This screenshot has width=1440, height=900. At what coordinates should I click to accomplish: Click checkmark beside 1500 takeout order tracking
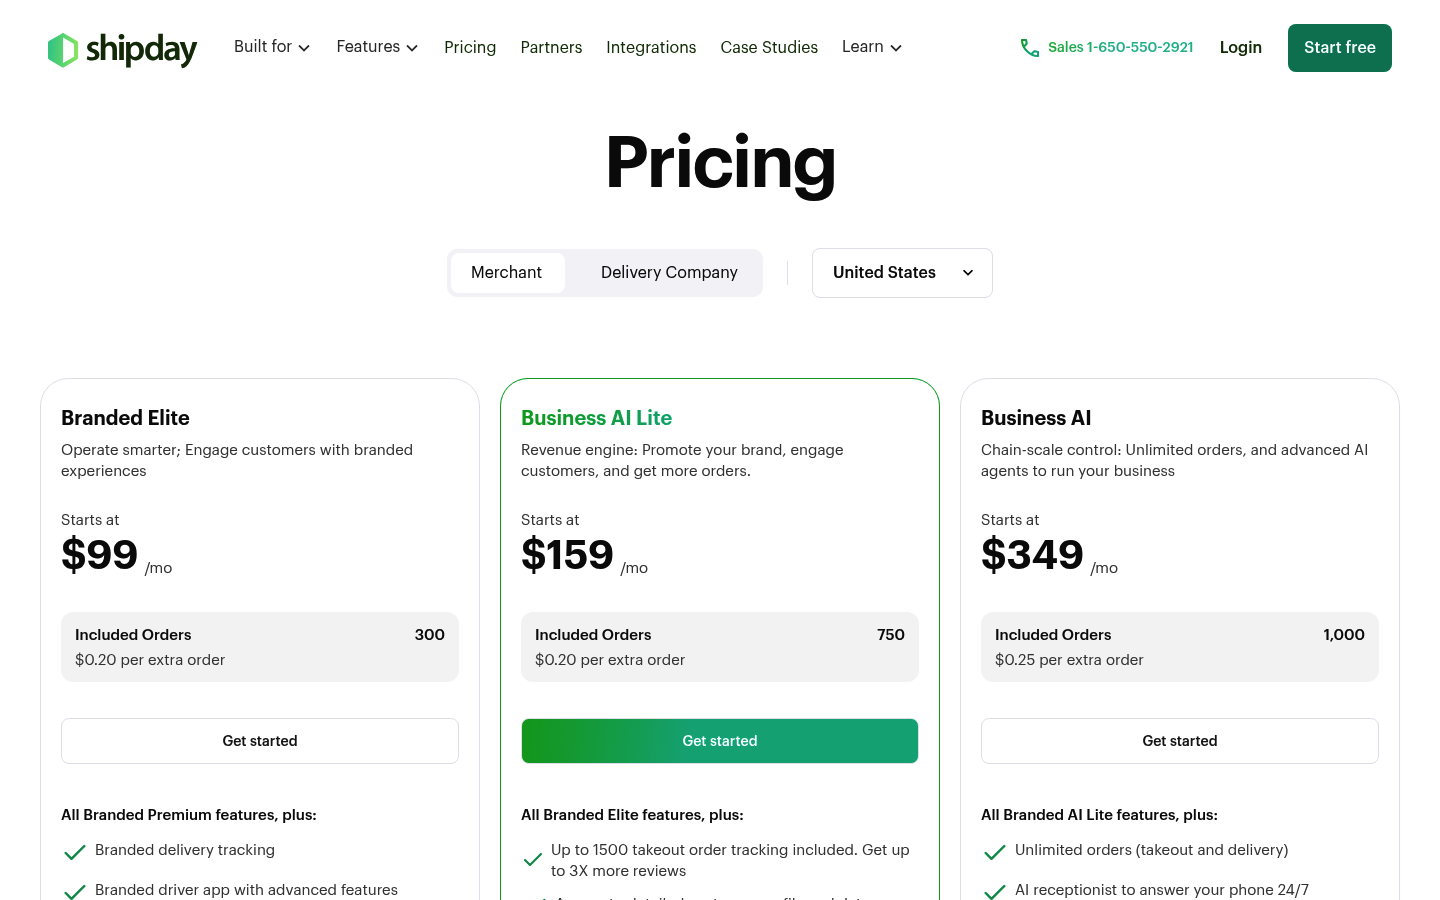tap(533, 860)
